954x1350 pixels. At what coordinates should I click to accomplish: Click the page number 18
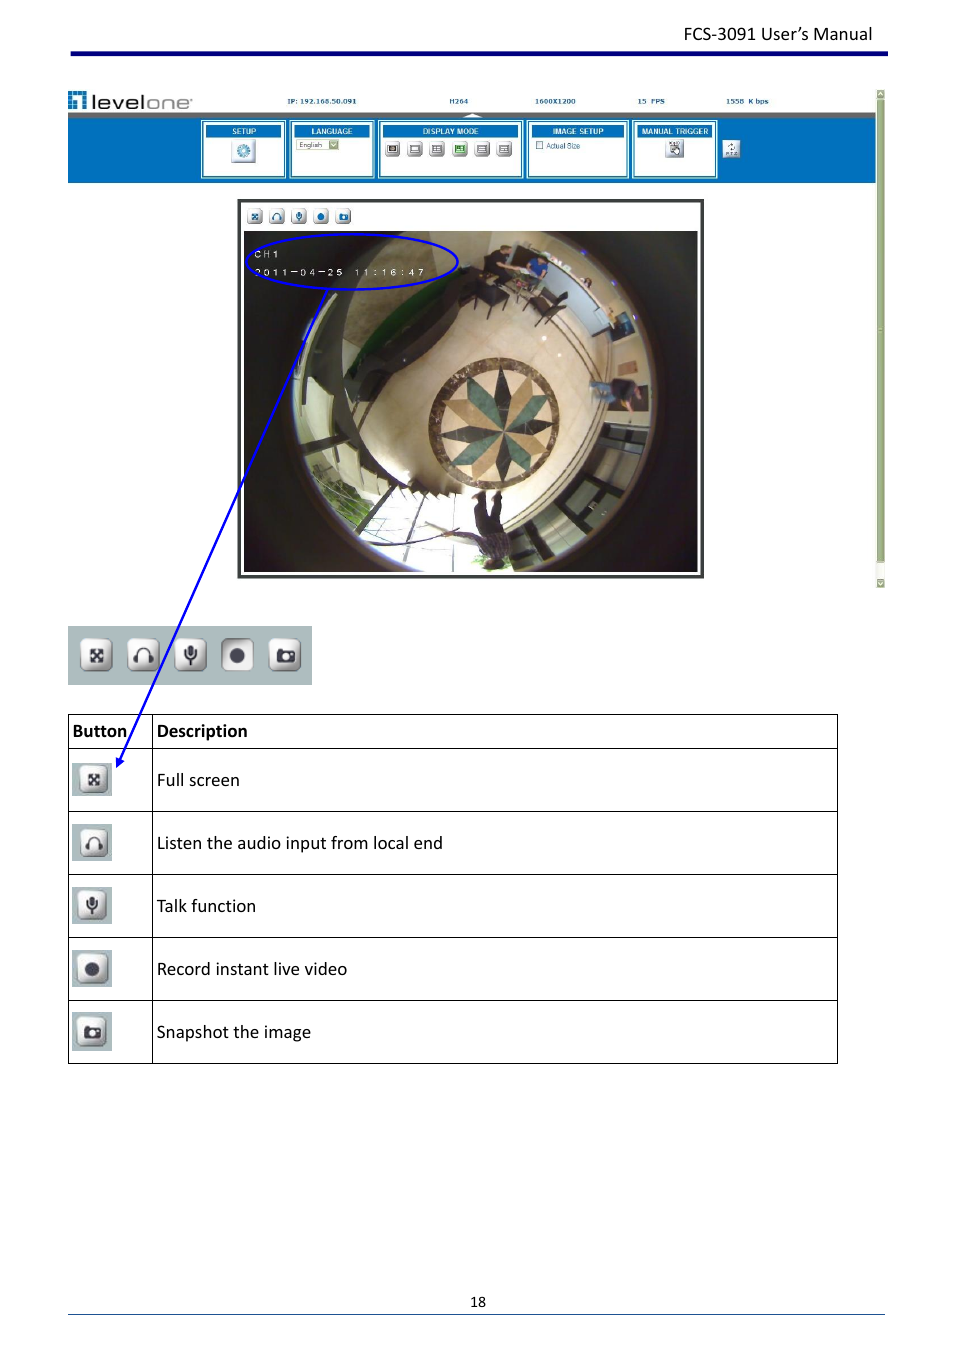(478, 1302)
